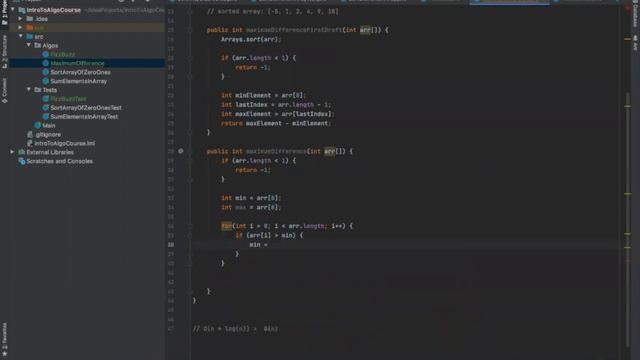Open the Structure tool window tab

click(x=4, y=51)
